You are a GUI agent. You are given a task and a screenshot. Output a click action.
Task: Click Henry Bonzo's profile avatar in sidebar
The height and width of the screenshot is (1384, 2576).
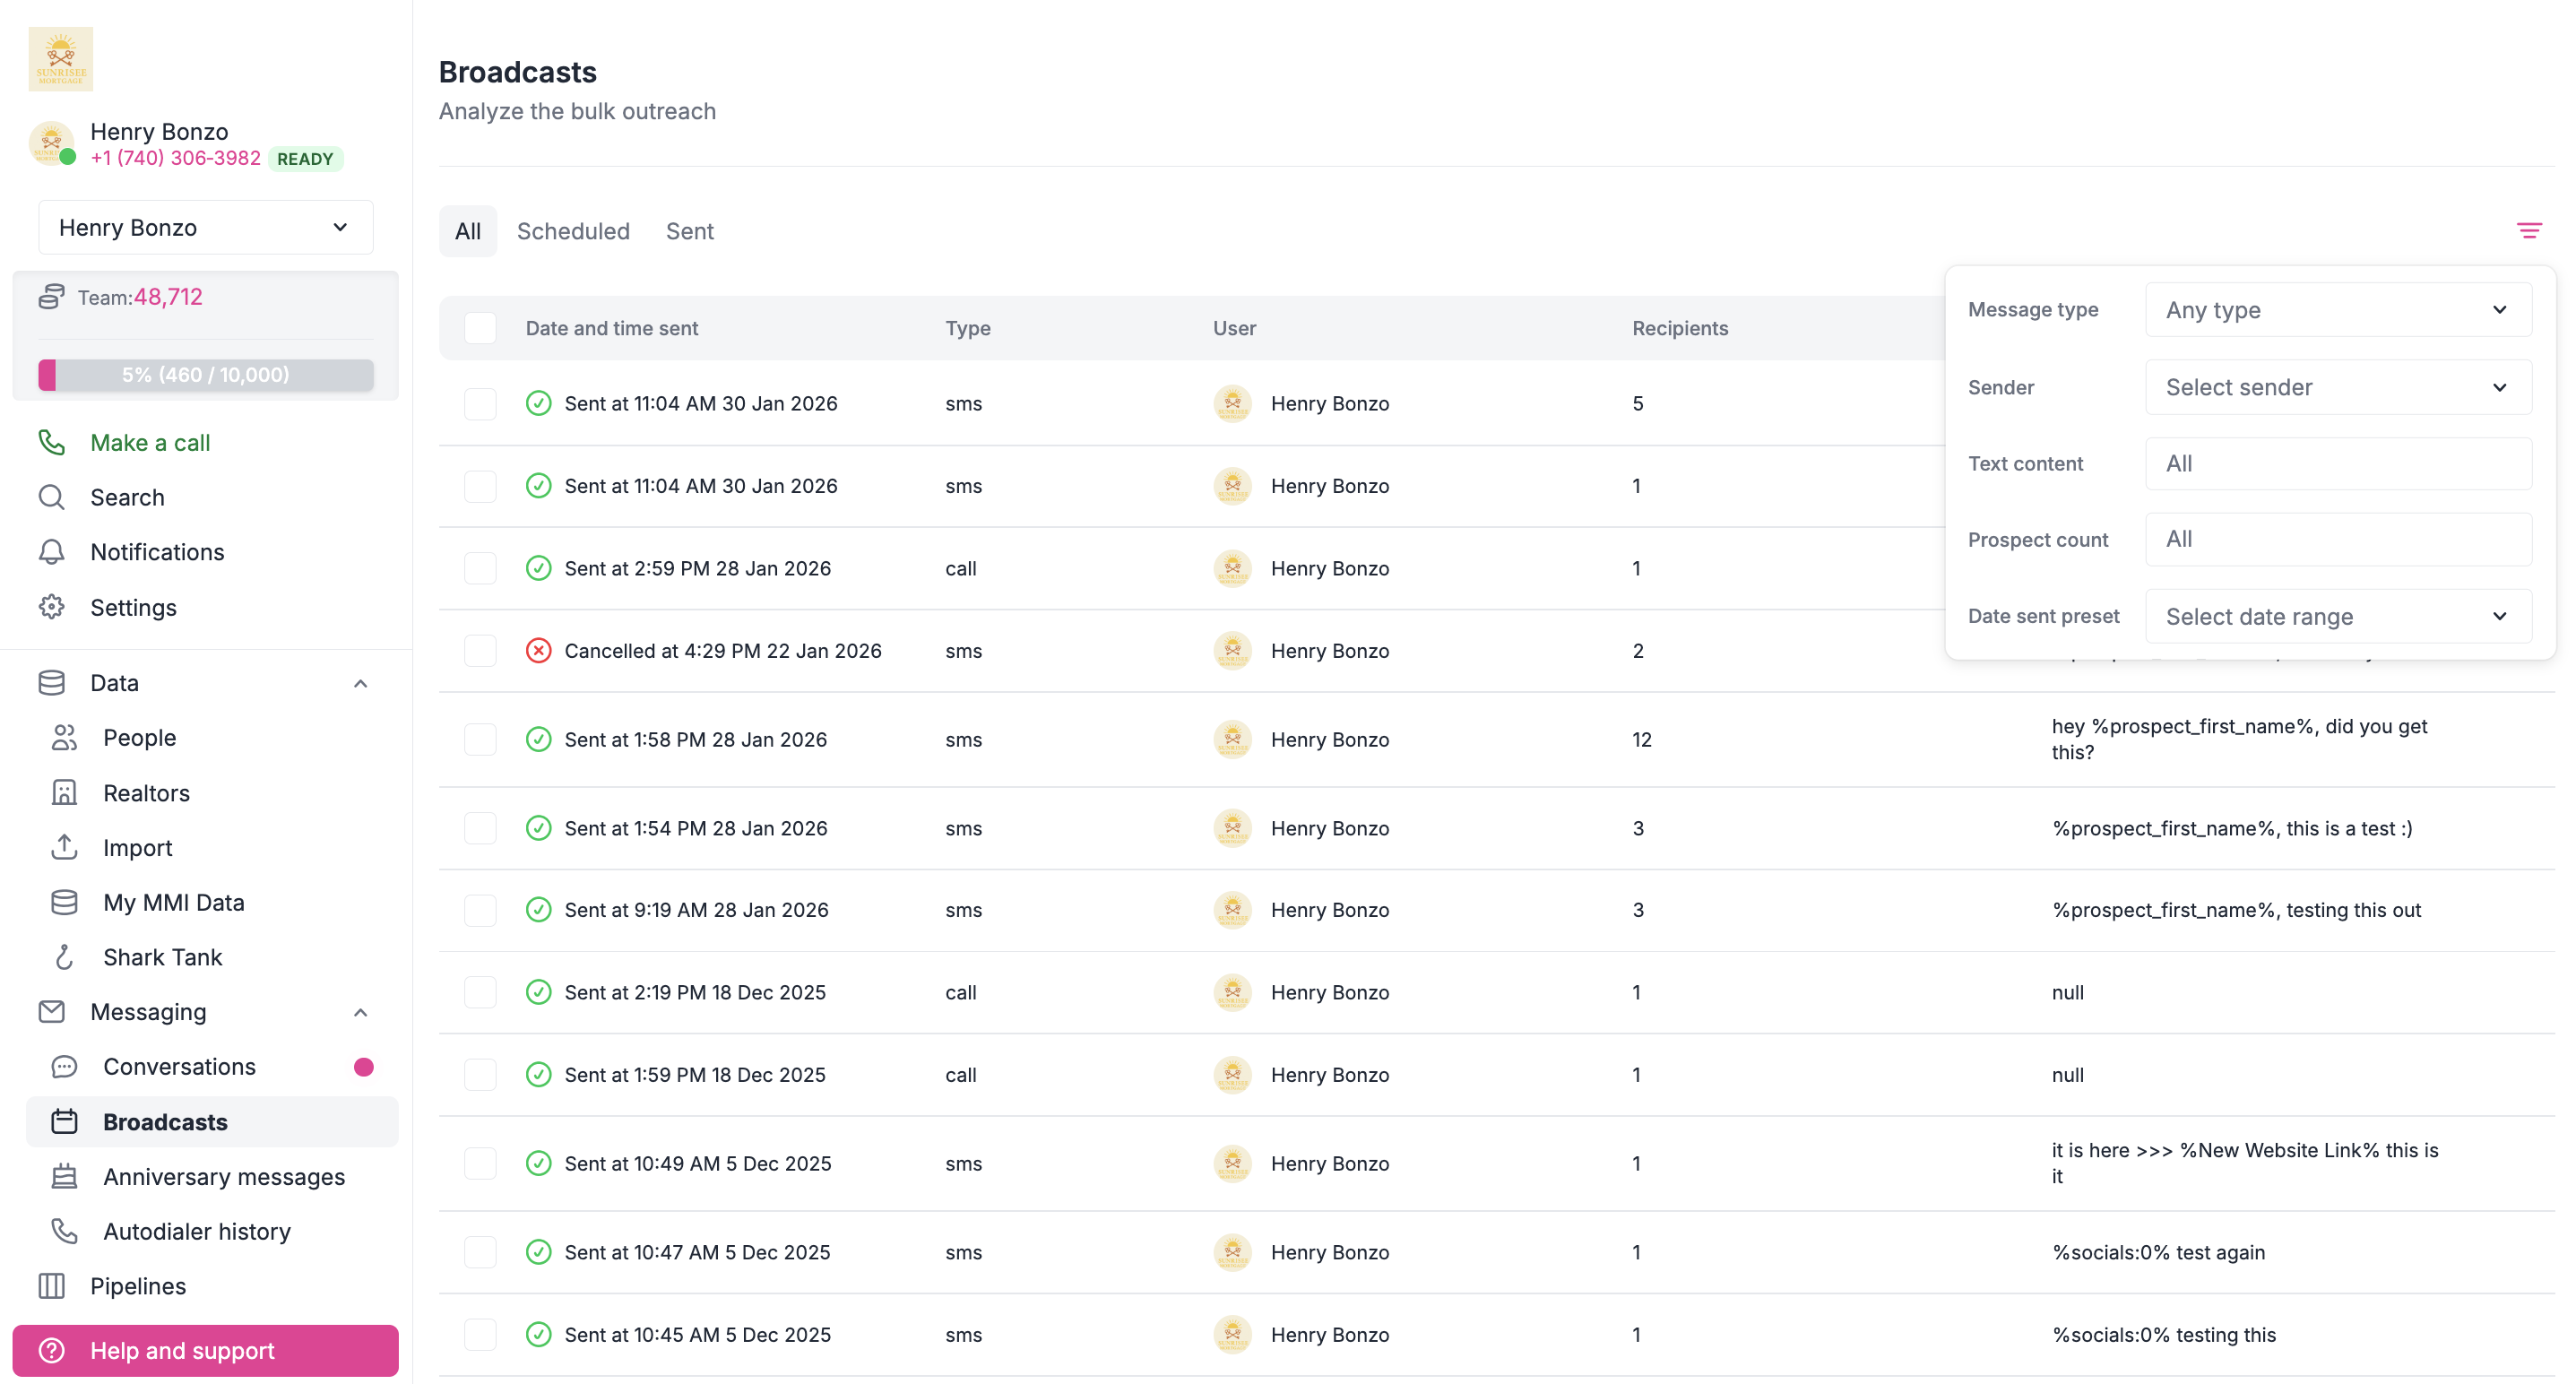[x=51, y=144]
